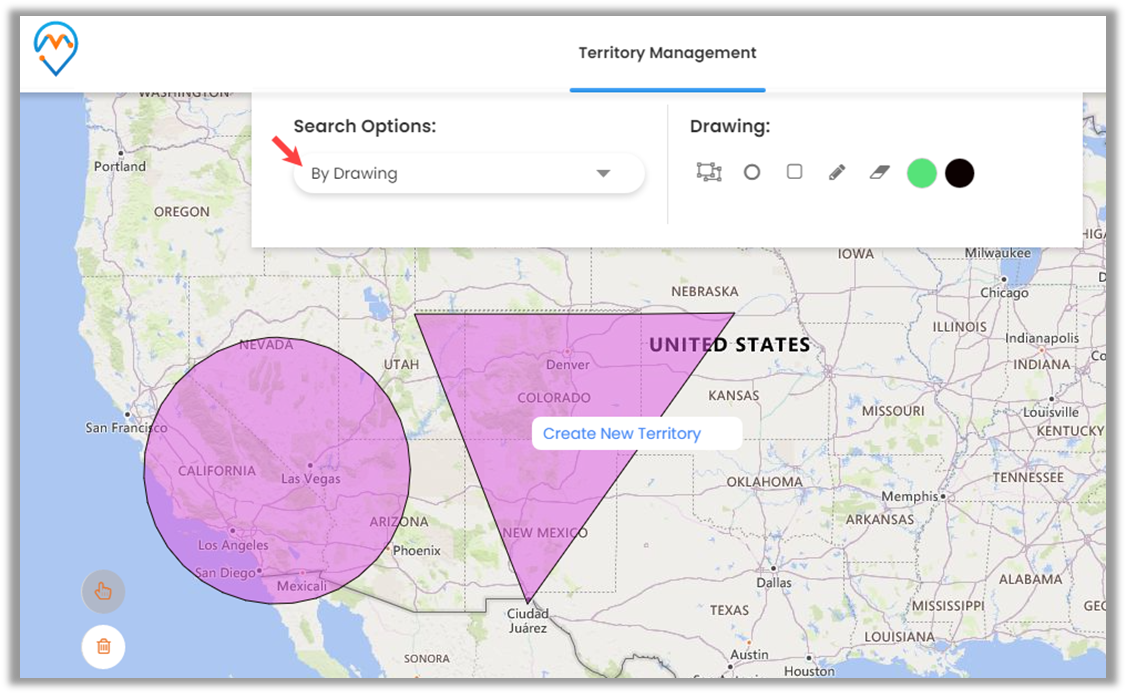
Task: Click the dropdown arrow in Search Options
Action: pos(603,173)
